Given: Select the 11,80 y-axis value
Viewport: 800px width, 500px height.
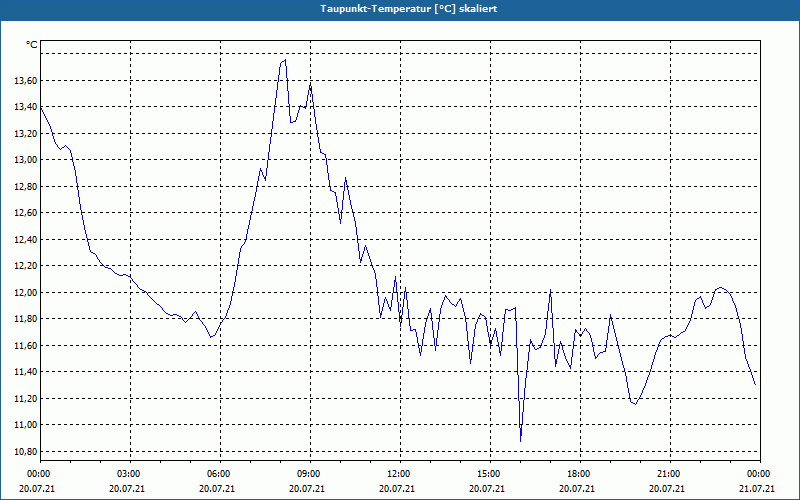Looking at the screenshot, I should click(26, 319).
